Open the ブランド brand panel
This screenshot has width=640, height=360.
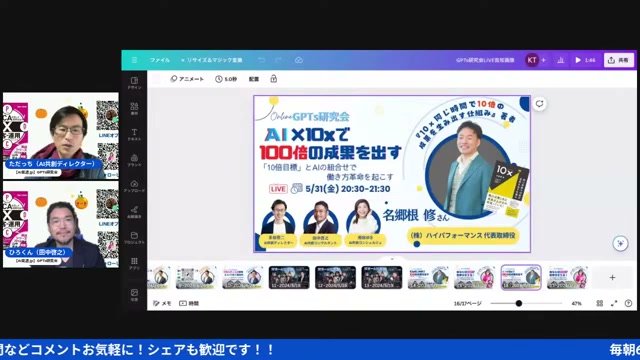[134, 160]
